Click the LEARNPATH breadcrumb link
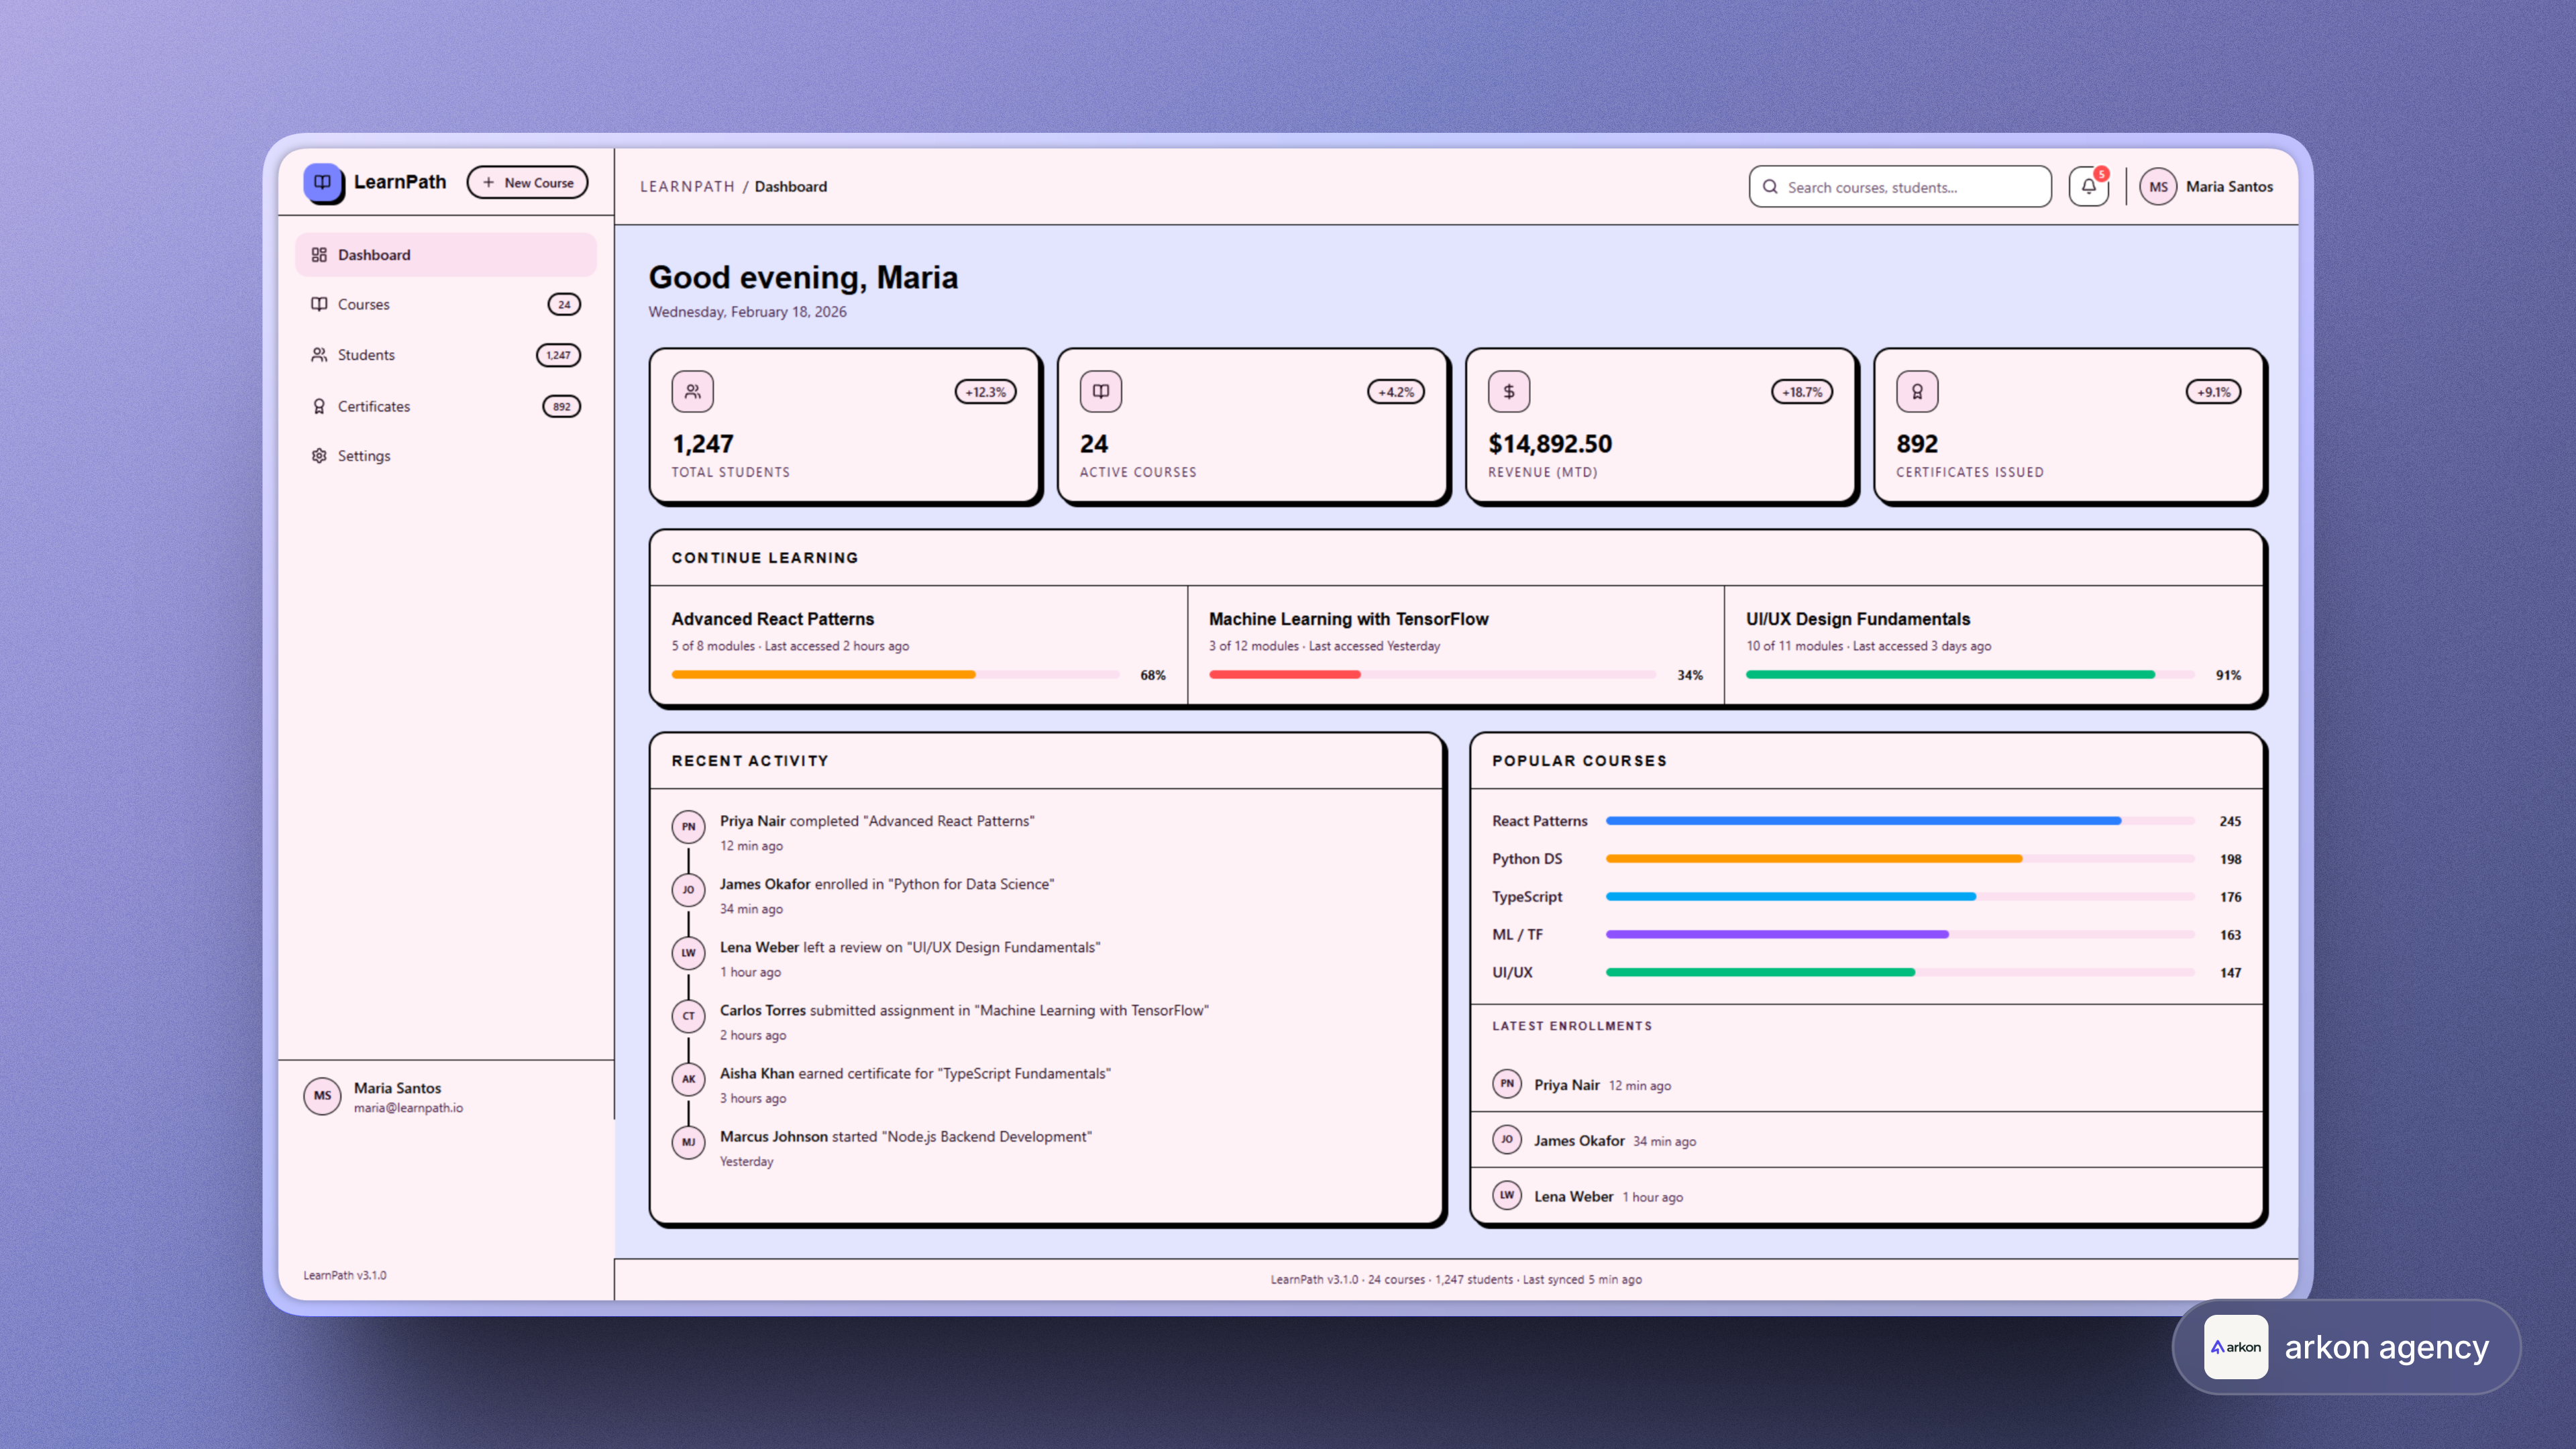The height and width of the screenshot is (1449, 2576). coord(687,187)
